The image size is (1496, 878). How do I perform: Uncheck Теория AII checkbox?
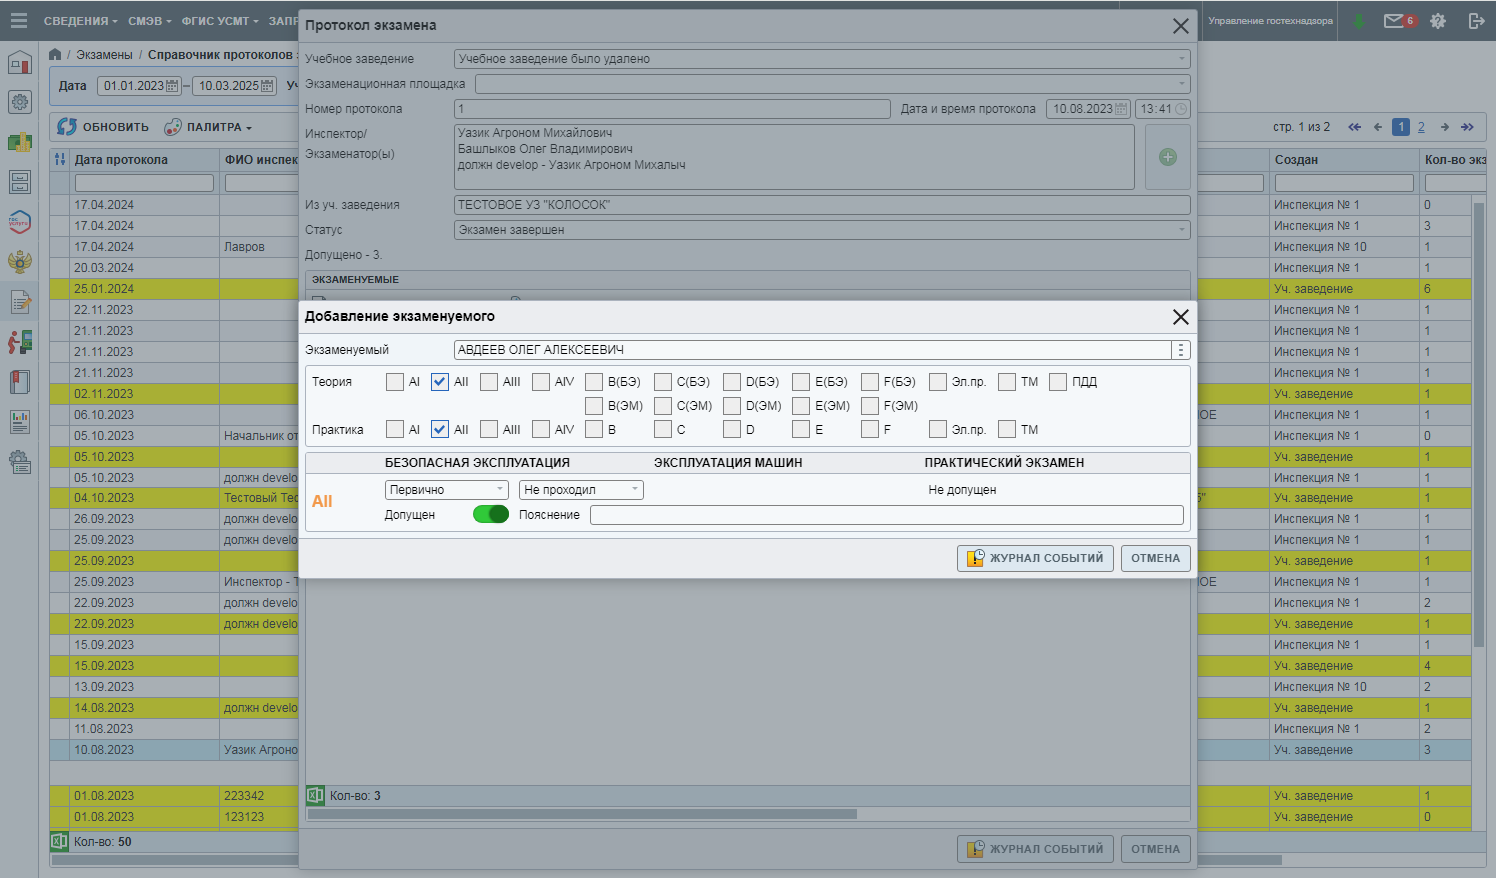pos(440,382)
